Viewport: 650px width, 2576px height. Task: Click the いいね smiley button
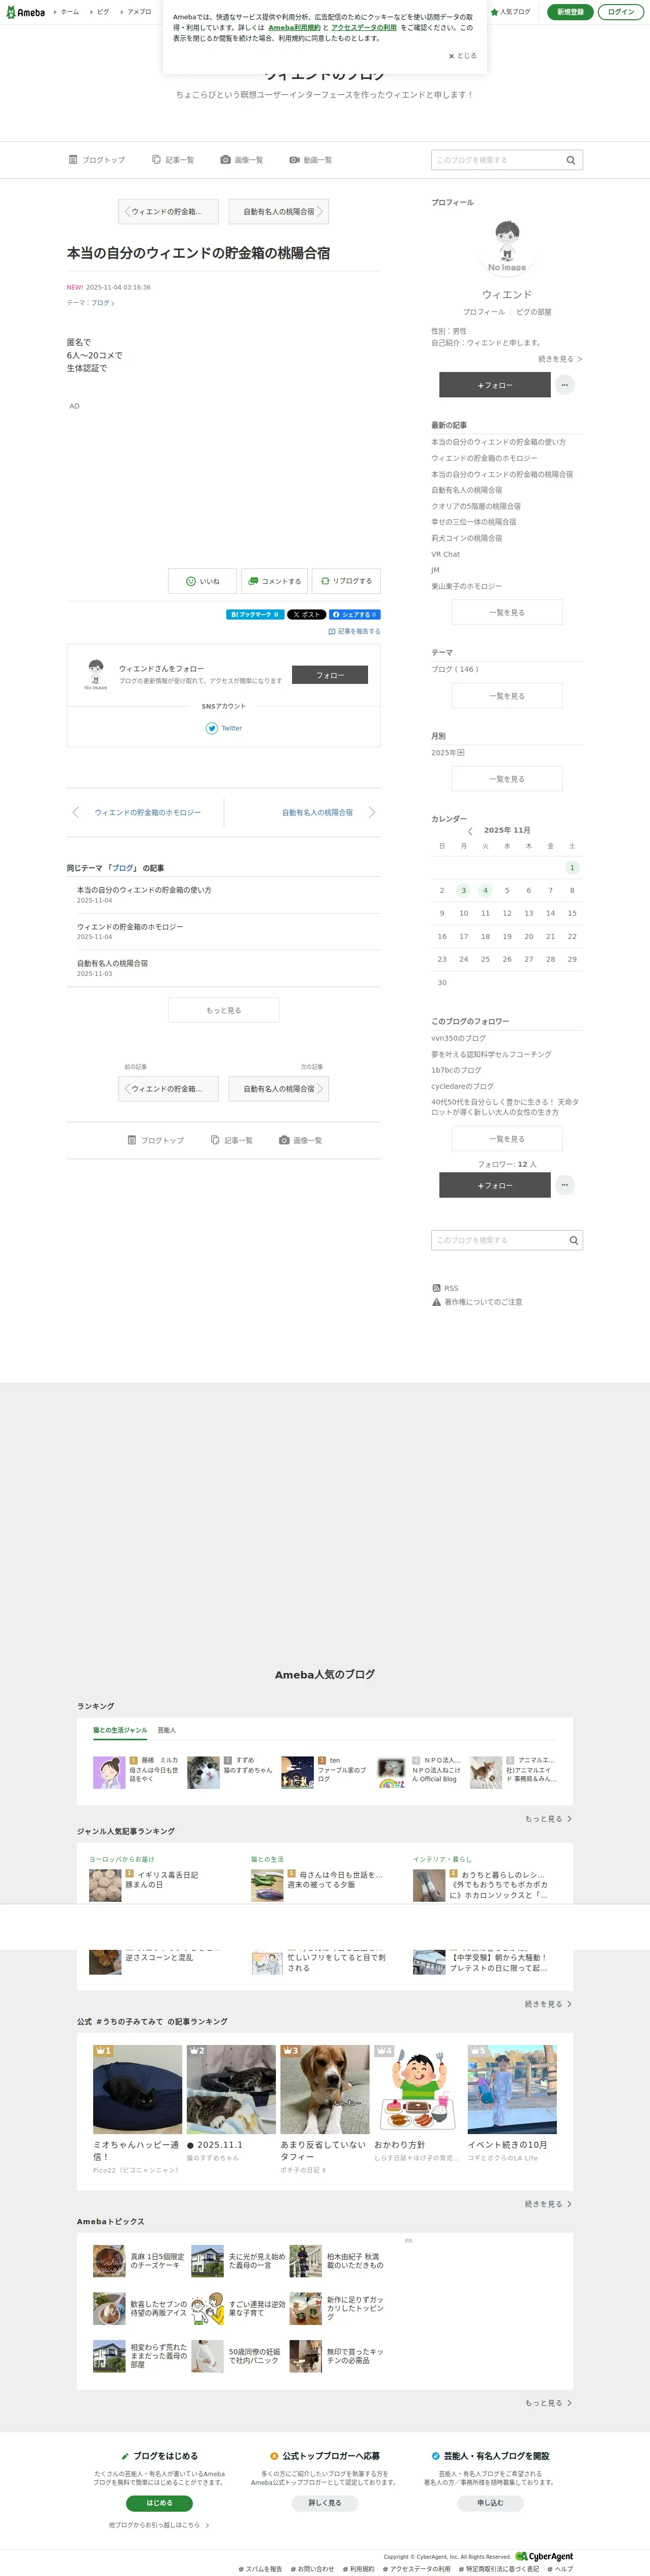(202, 581)
